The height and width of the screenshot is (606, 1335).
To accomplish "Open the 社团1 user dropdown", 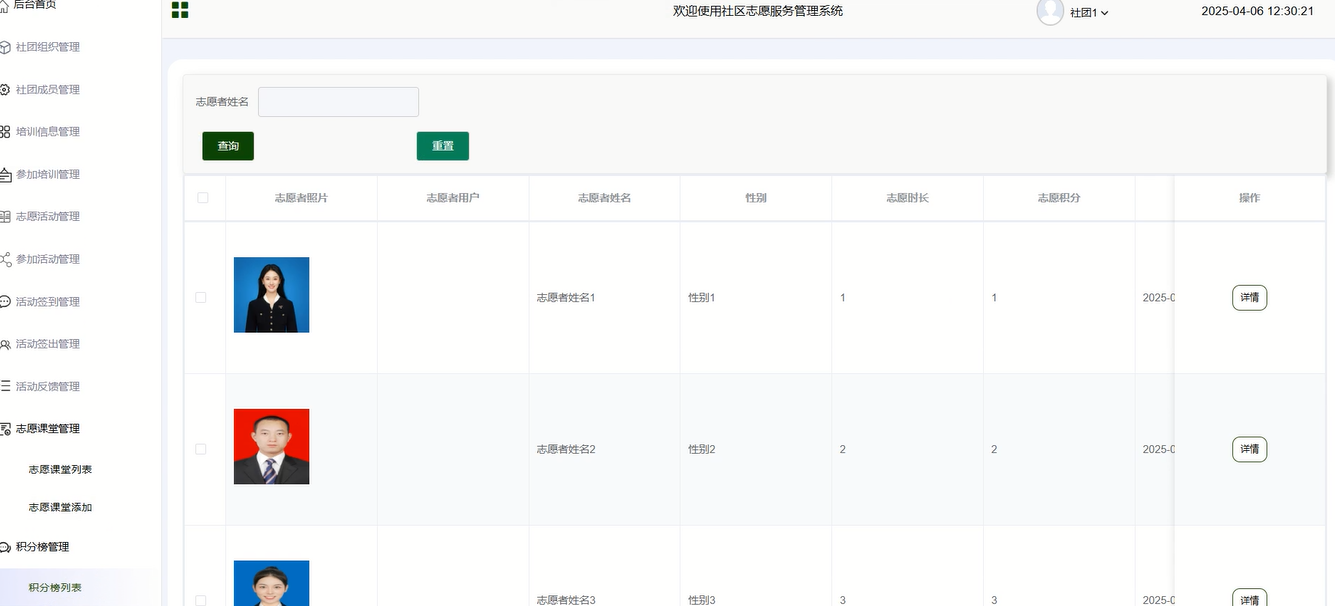I will coord(1088,13).
